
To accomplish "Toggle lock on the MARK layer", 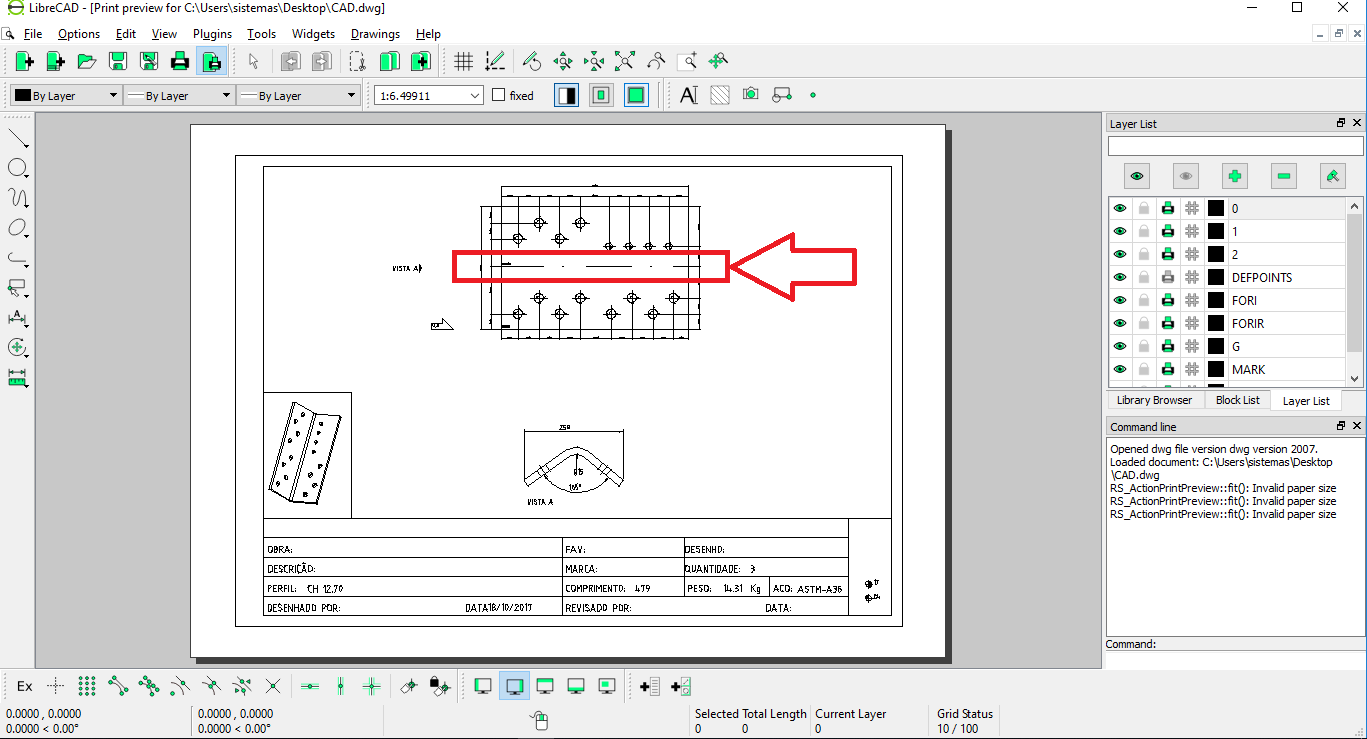I will click(1144, 369).
